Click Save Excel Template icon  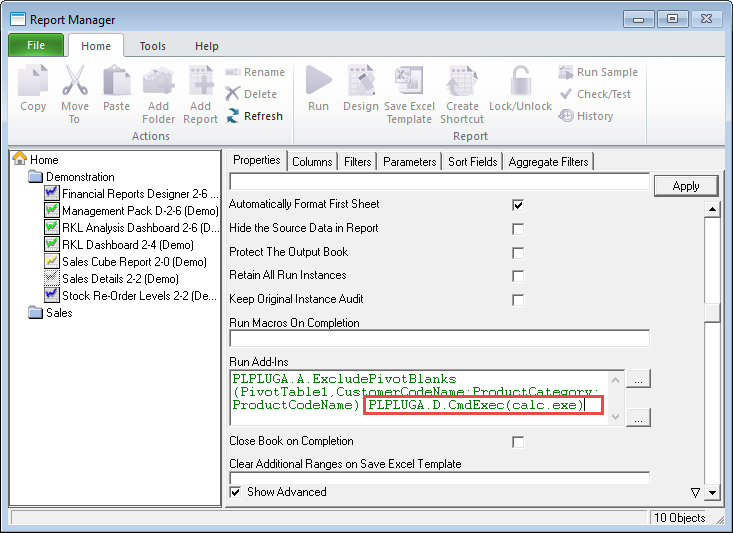[x=409, y=80]
